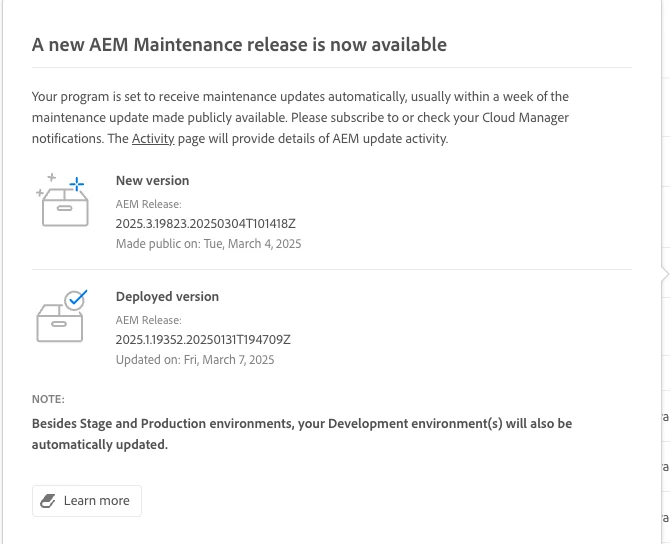
Task: Select the AEM Release label under Deployed version
Action: [x=149, y=320]
